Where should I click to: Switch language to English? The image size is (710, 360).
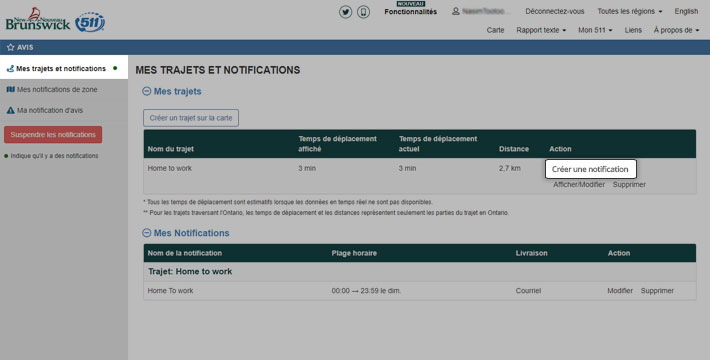686,11
